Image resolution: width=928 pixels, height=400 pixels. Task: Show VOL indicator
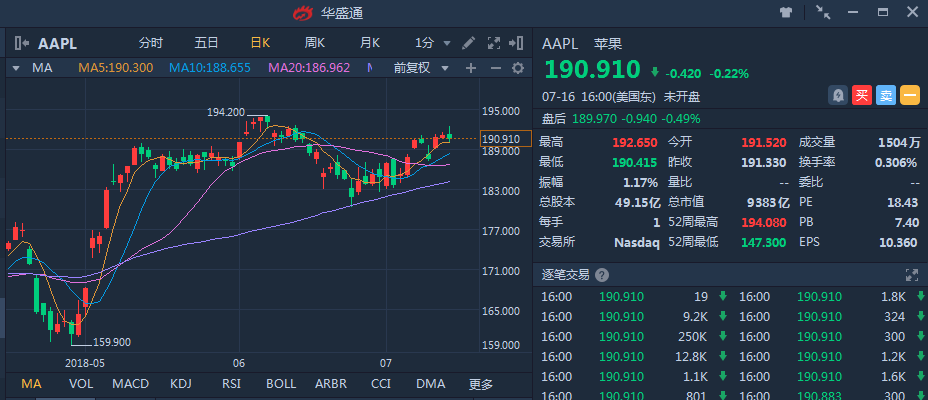[81, 384]
